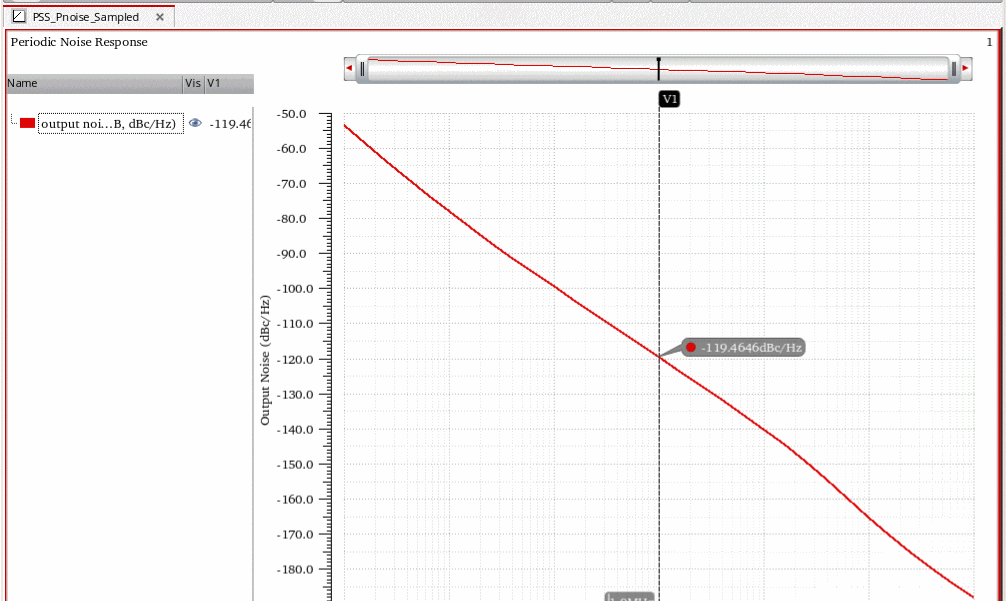1006x602 pixels.
Task: Click the graph icon on PSS_Pnoise_Sampled tab
Action: click(x=19, y=17)
